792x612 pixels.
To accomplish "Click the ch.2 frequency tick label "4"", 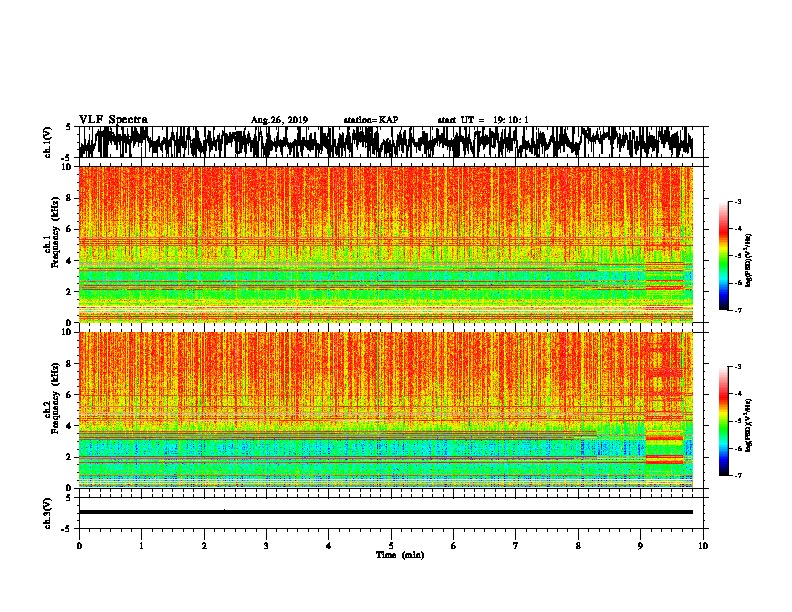I will click(70, 426).
